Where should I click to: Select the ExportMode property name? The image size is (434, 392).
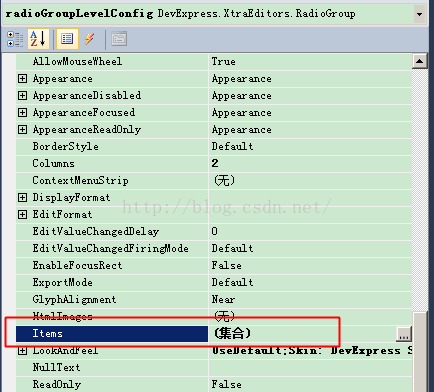[62, 283]
